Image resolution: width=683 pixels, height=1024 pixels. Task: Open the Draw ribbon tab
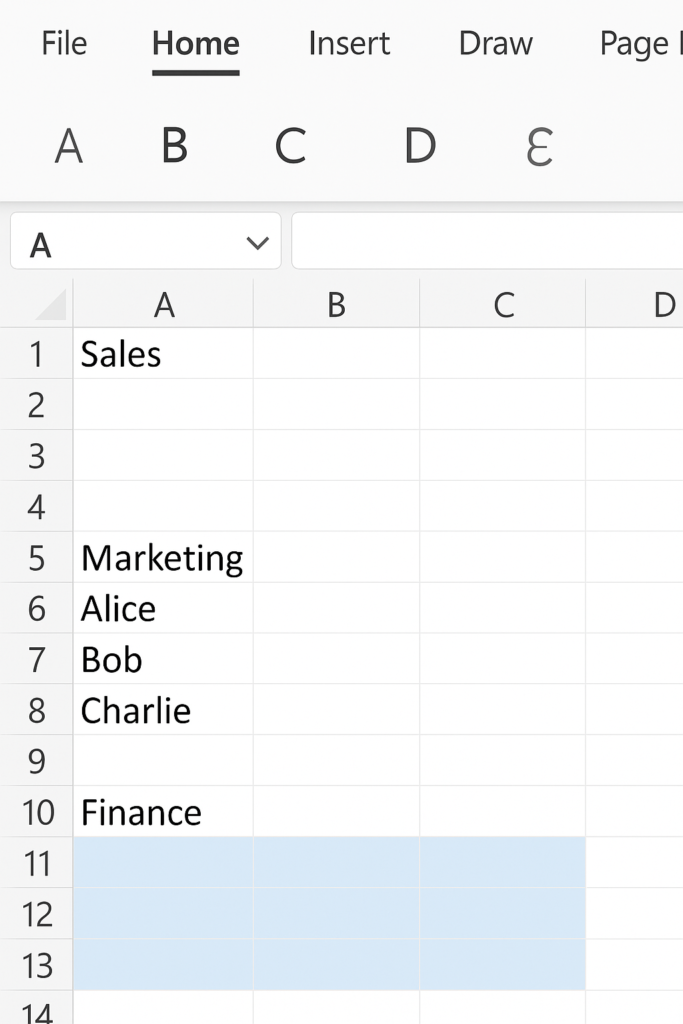[495, 44]
